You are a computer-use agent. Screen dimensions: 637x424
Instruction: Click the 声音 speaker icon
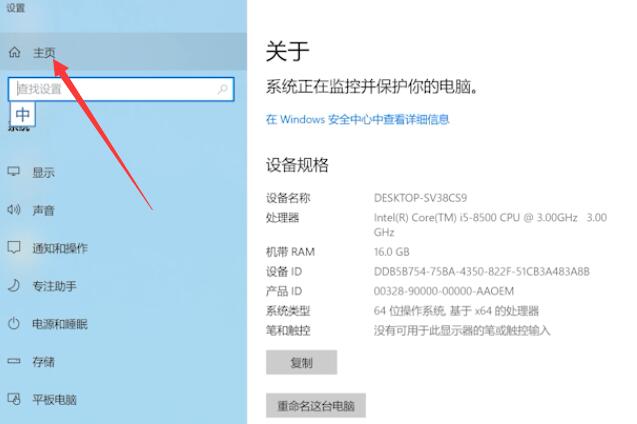[x=14, y=210]
